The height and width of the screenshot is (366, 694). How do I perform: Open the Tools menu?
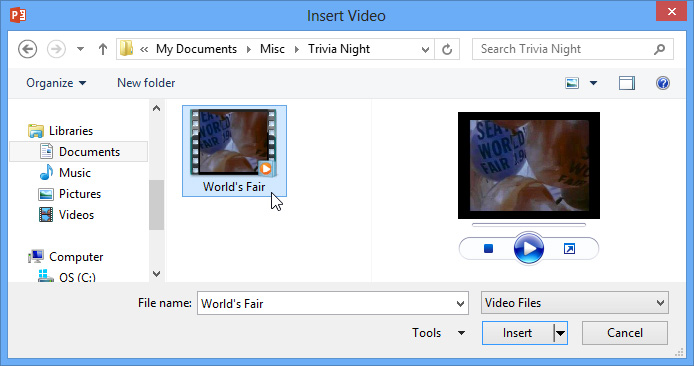438,333
